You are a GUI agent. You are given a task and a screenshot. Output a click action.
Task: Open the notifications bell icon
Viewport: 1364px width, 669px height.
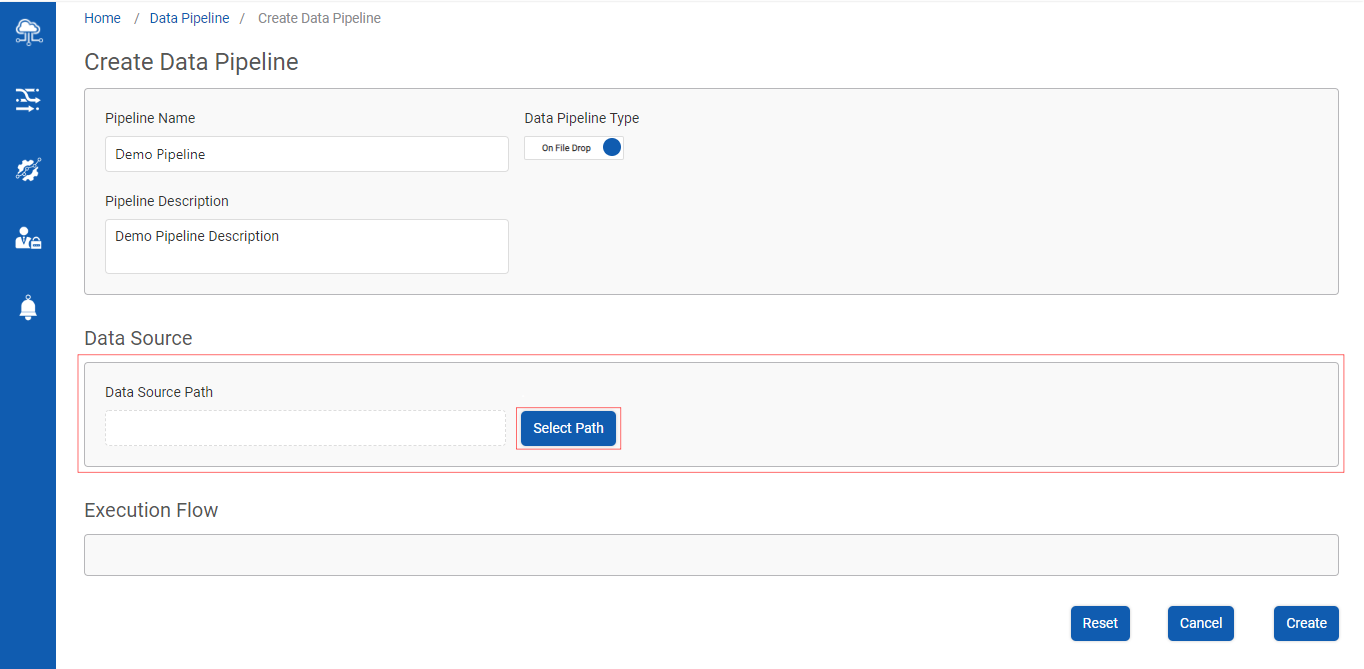(x=28, y=307)
